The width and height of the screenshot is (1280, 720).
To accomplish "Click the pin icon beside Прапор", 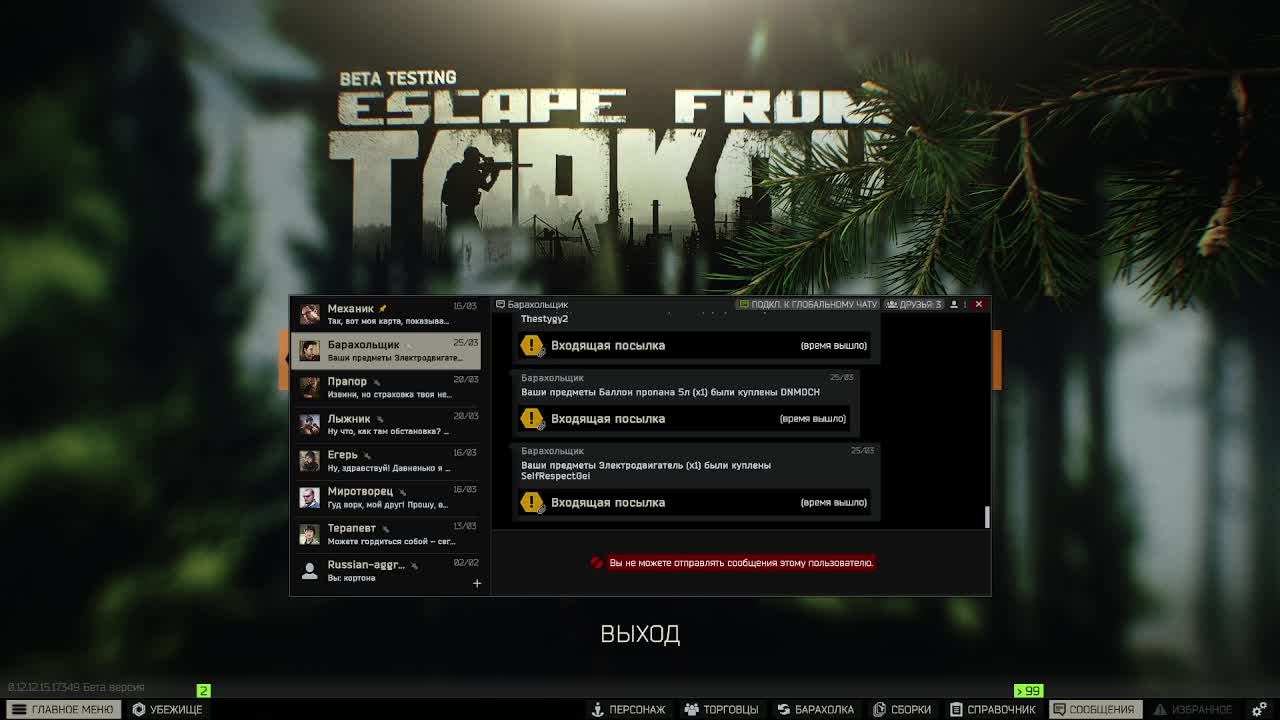I will [x=376, y=382].
